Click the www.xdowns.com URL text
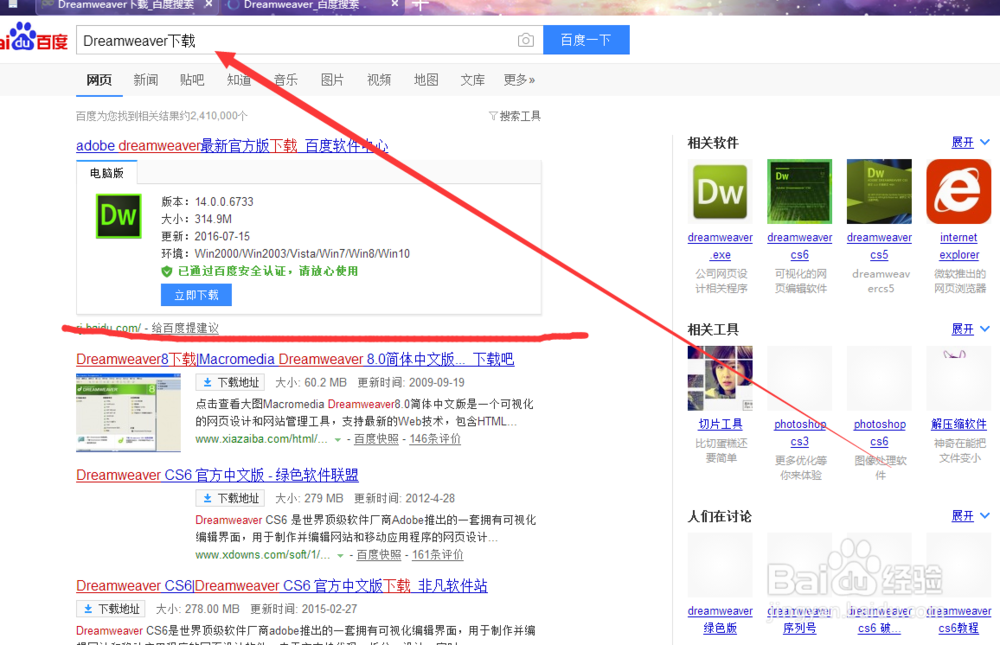Image resolution: width=1000 pixels, height=645 pixels. 263,555
